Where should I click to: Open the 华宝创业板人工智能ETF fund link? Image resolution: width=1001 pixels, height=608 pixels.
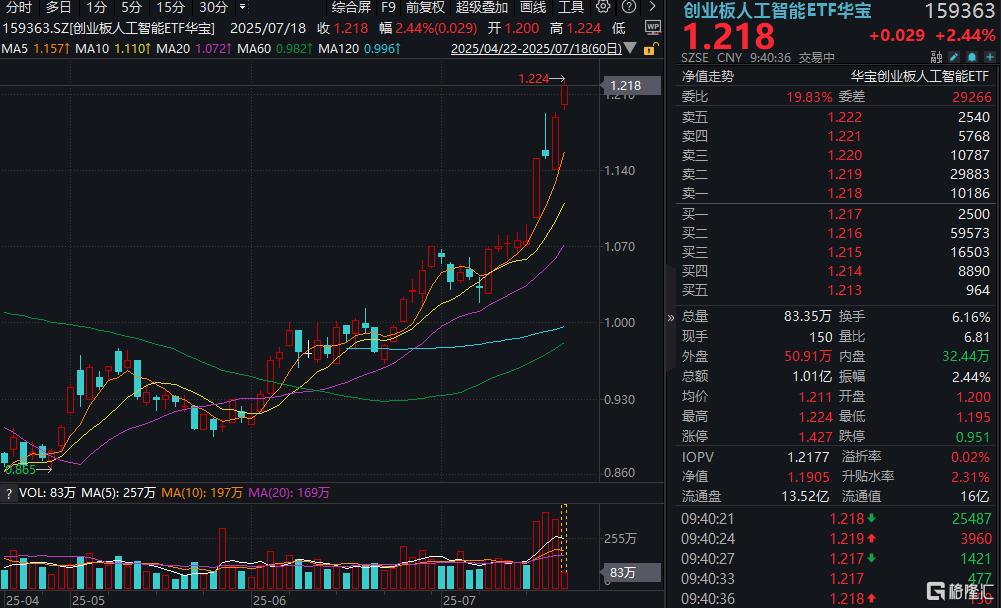tap(919, 77)
